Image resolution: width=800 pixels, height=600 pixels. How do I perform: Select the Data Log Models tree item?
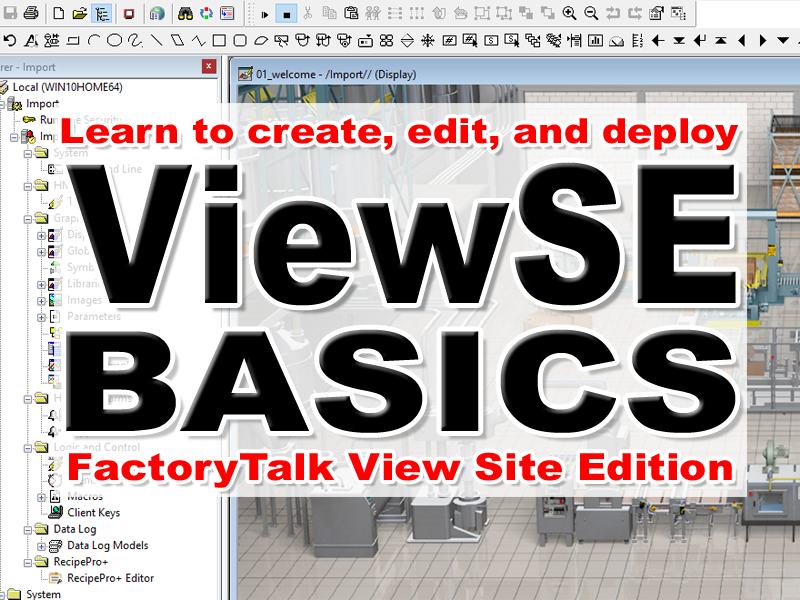tap(108, 545)
